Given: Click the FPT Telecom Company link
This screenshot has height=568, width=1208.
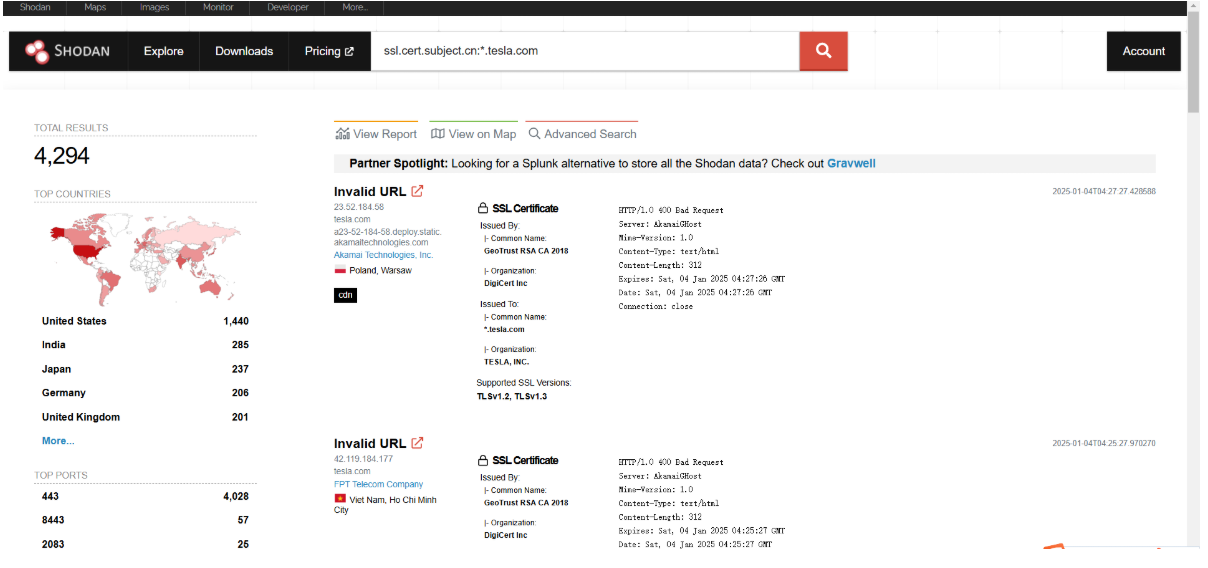Looking at the screenshot, I should (x=378, y=484).
